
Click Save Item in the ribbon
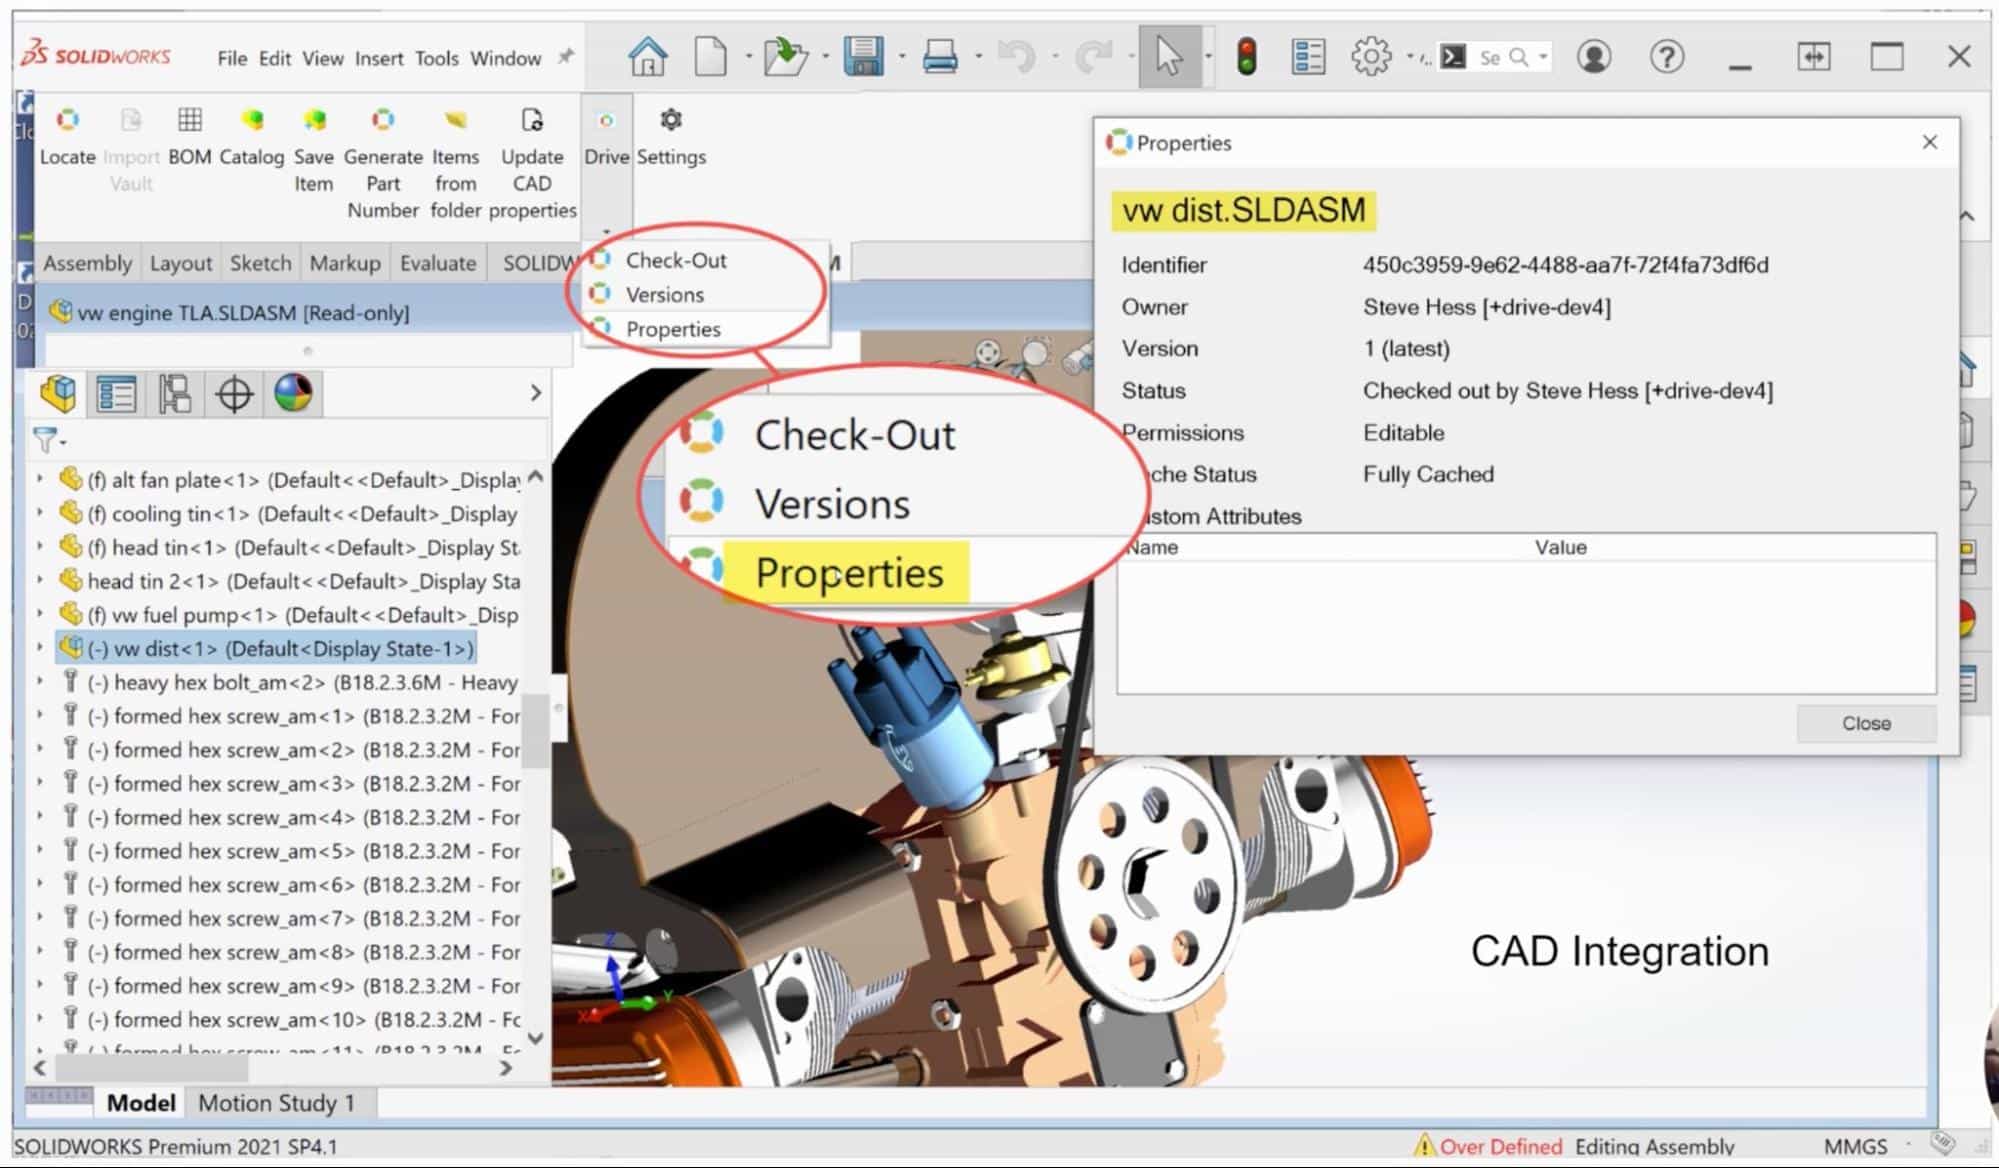(x=314, y=150)
